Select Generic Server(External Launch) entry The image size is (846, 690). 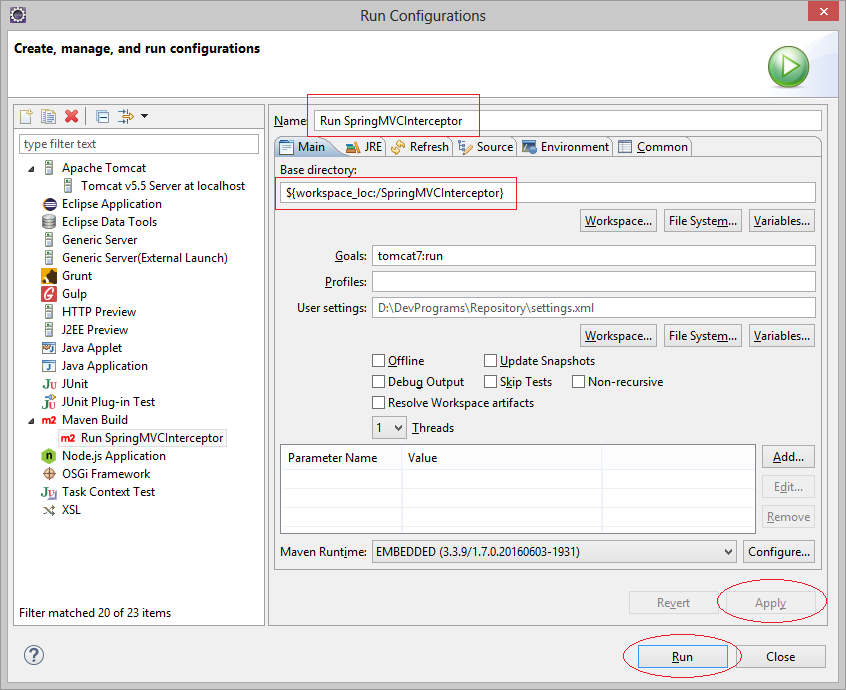(145, 258)
